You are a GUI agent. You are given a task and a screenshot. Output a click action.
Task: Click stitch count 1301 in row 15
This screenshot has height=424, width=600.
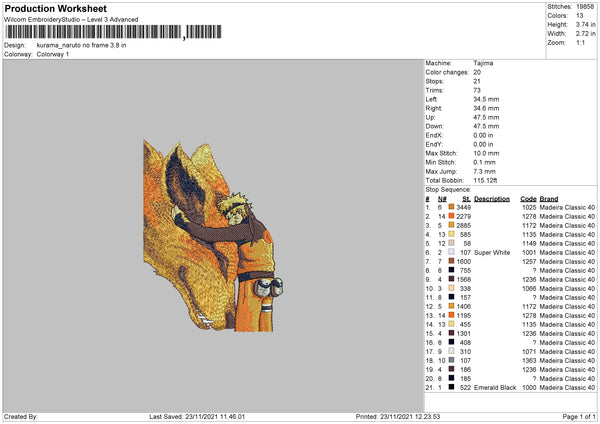464,333
